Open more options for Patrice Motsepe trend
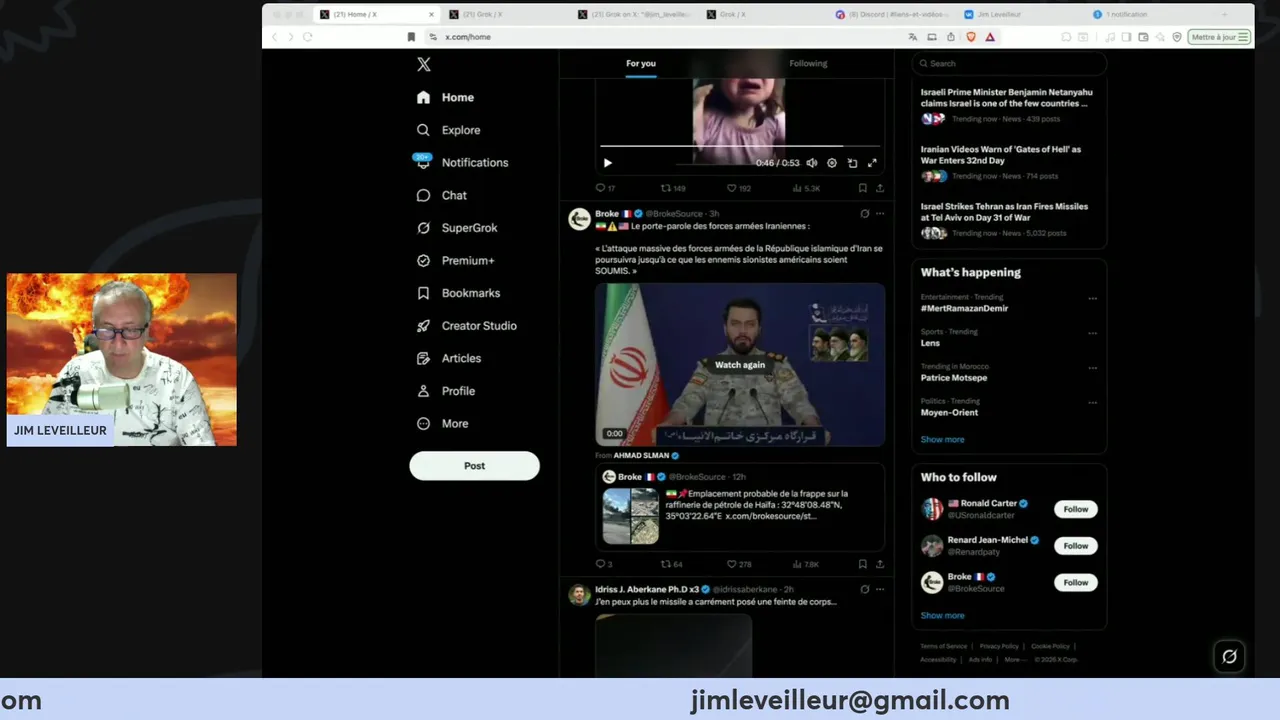Screen dimensions: 1280x720 coord(1092,368)
